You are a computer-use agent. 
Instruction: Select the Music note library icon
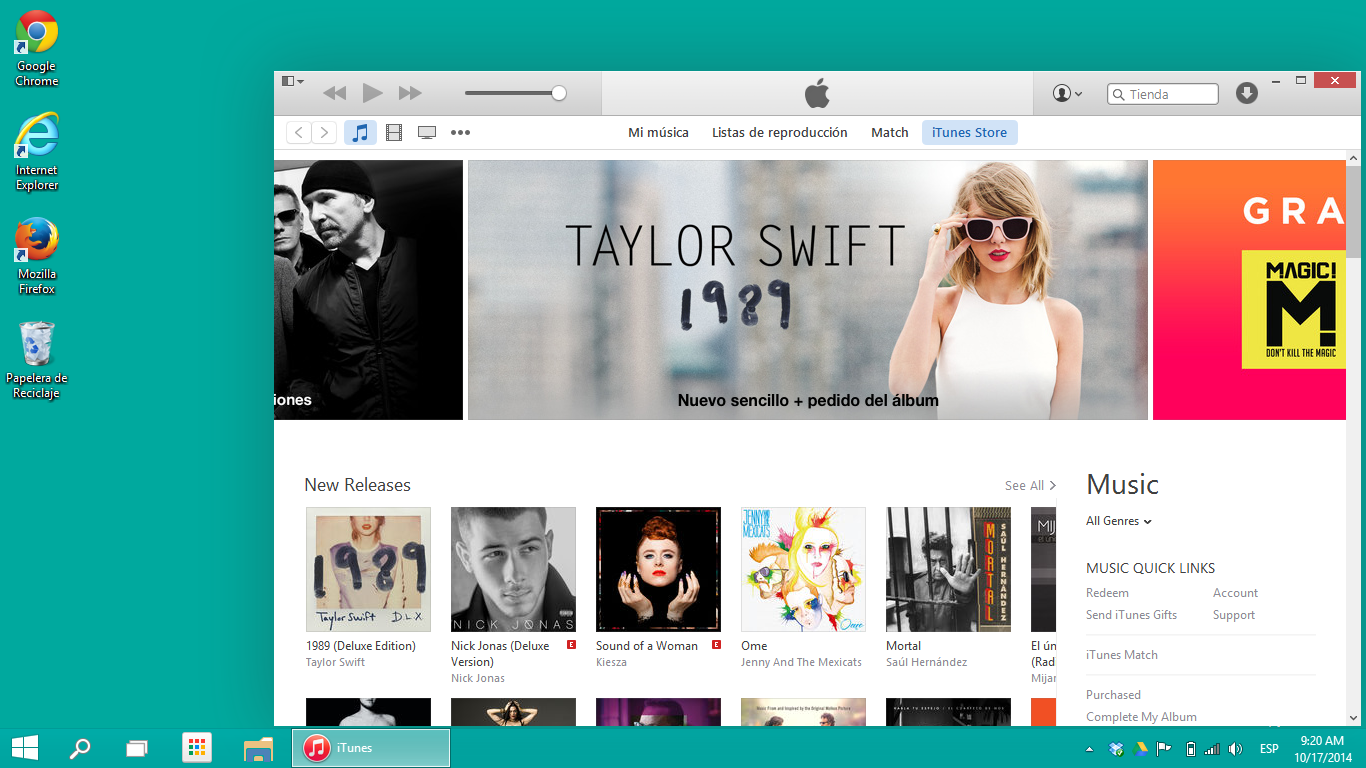tap(360, 132)
